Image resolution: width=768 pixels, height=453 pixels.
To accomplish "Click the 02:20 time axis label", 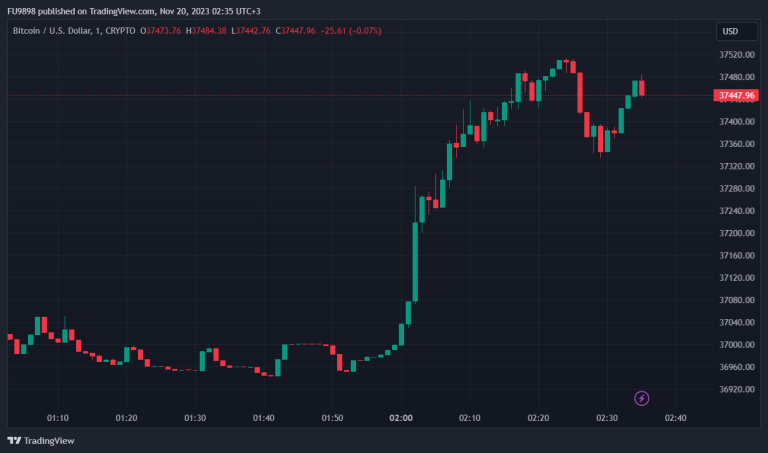I will (x=539, y=417).
